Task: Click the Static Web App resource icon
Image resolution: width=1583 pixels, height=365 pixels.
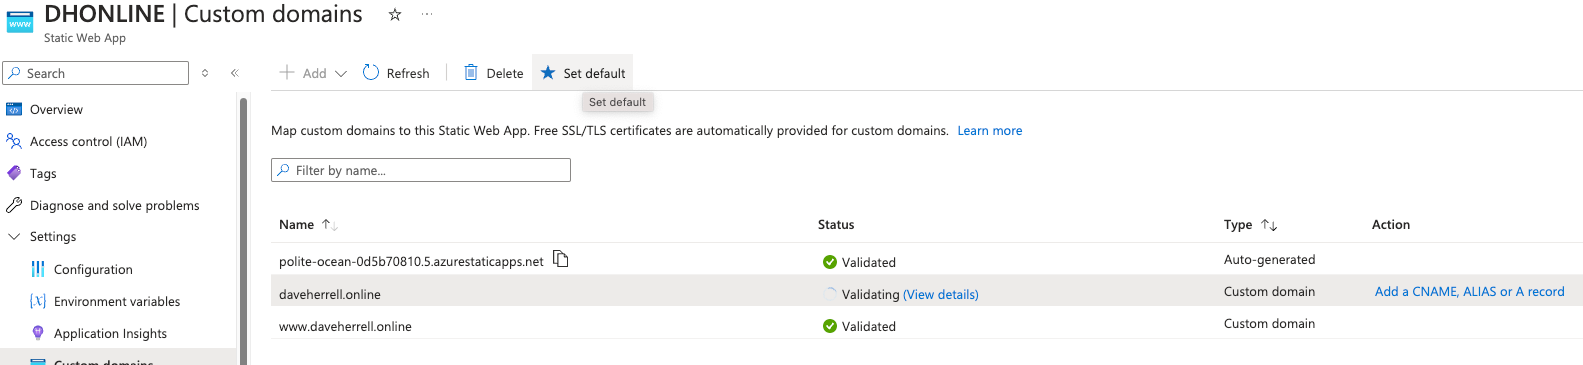Action: coord(19,22)
